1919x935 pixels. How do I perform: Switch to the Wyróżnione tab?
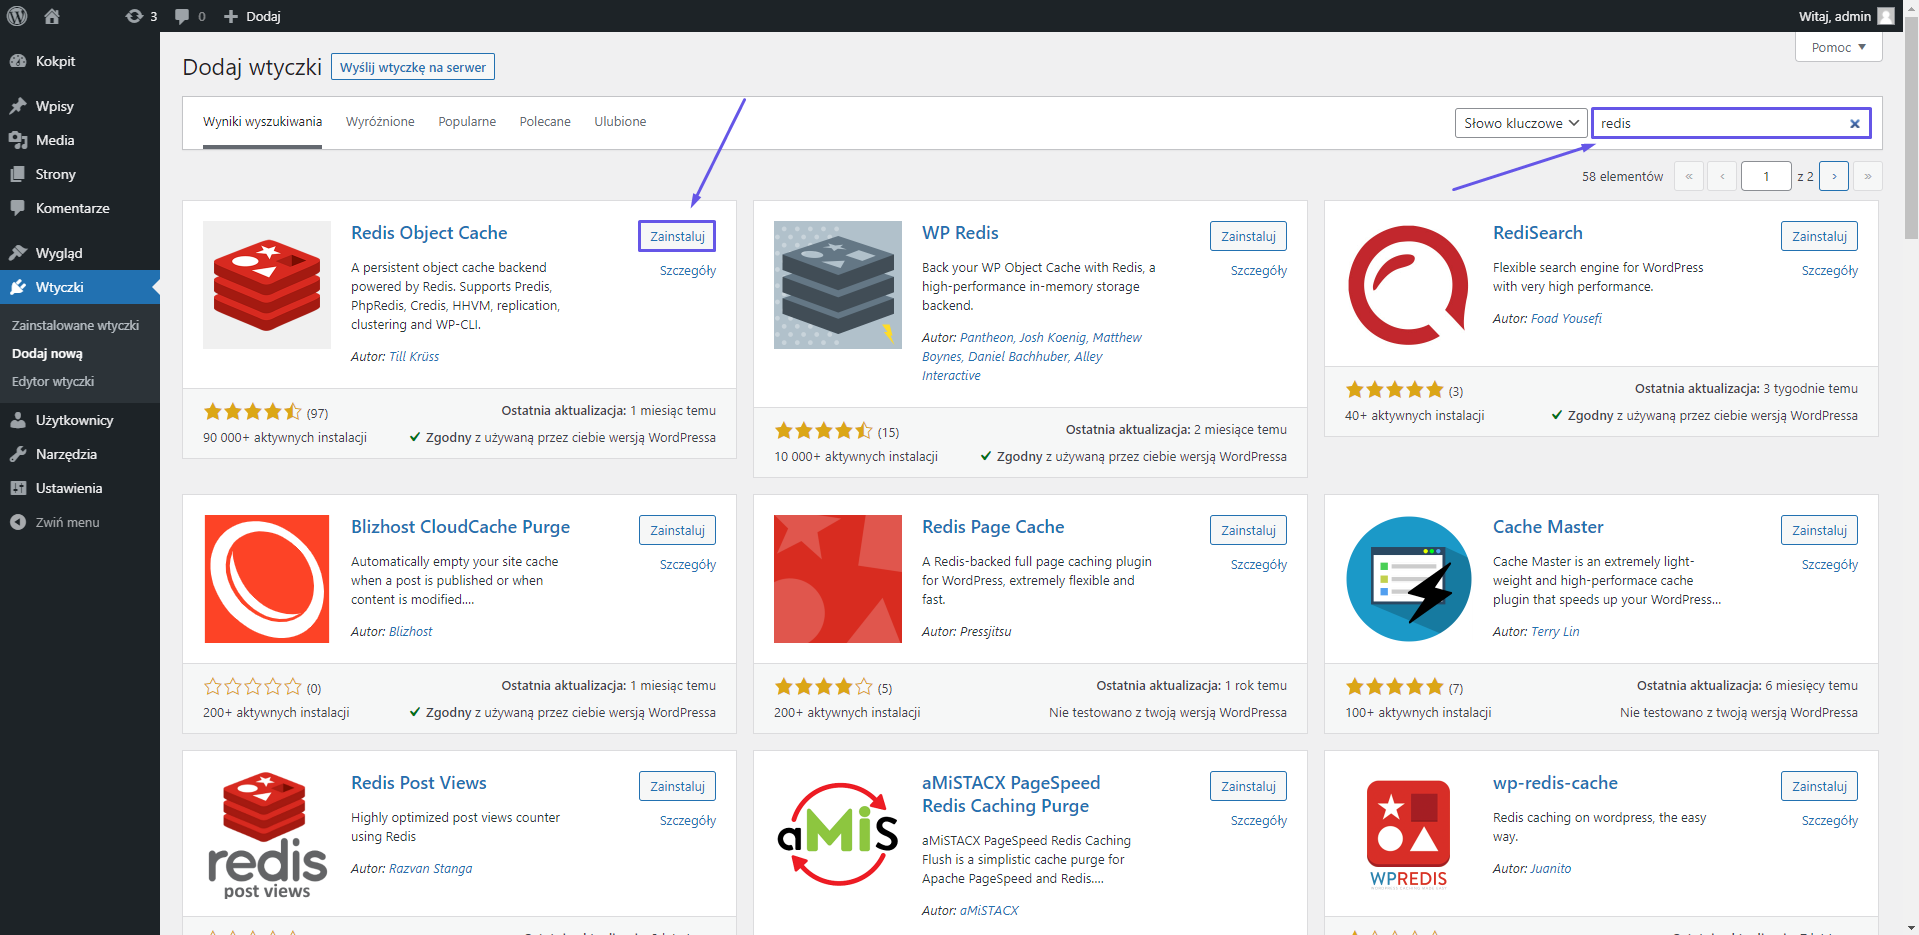pos(380,122)
